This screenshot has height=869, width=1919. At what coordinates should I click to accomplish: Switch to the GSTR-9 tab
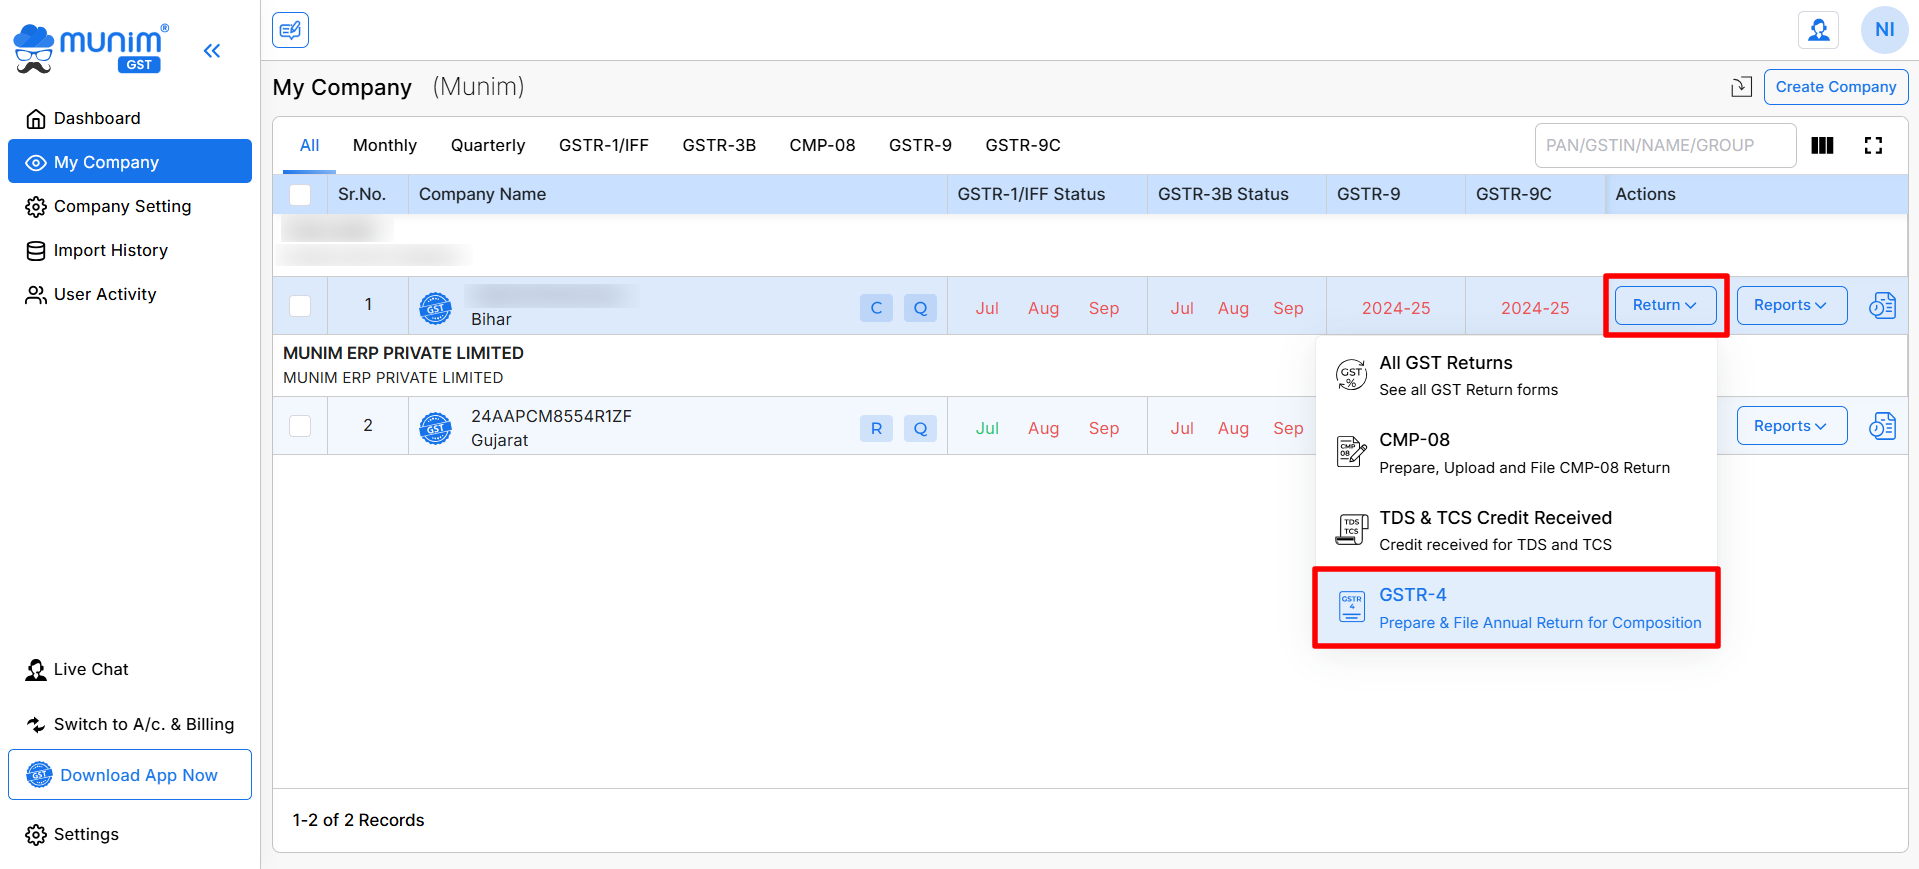(920, 145)
